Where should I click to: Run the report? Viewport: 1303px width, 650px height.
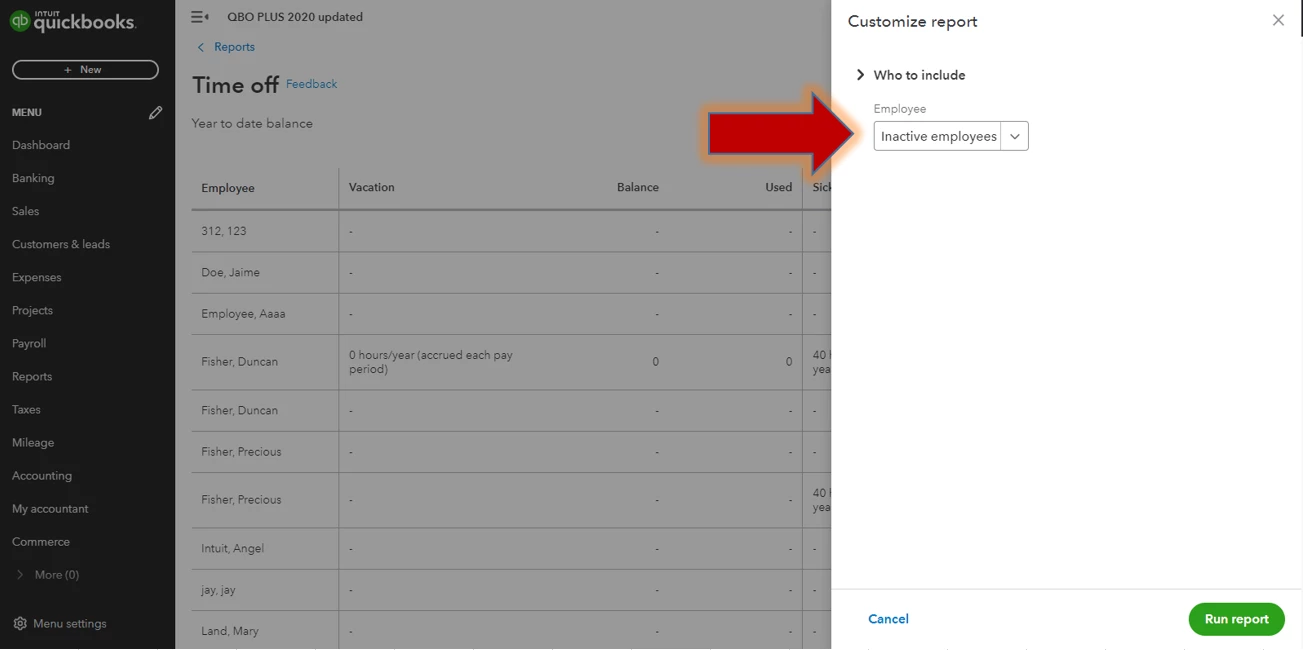point(1236,619)
